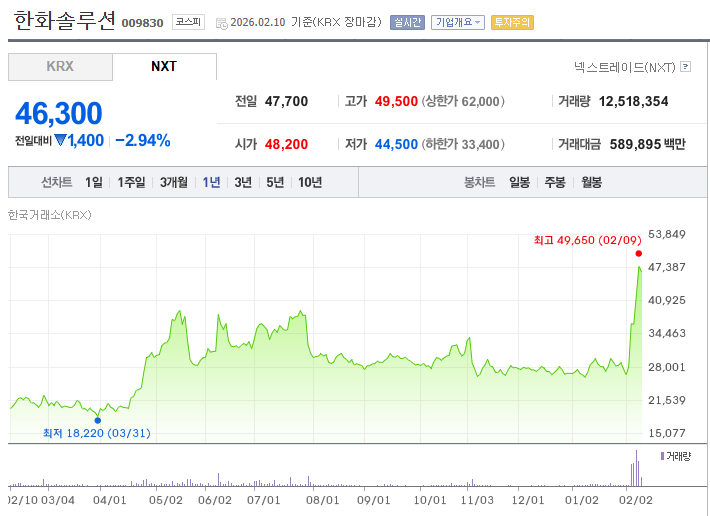710x516 pixels.
Task: Select the 3개월 line chart period
Action: click(173, 182)
